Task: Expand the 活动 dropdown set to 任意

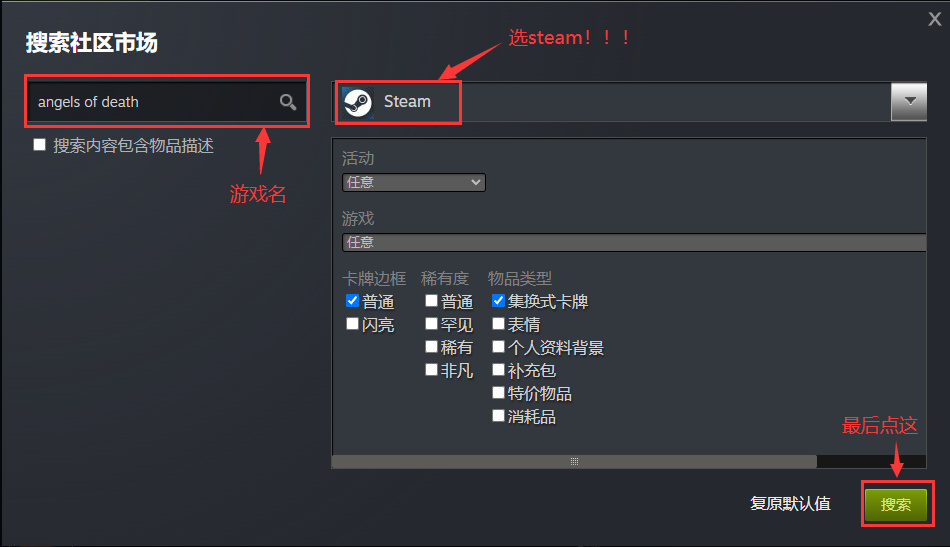Action: [414, 182]
